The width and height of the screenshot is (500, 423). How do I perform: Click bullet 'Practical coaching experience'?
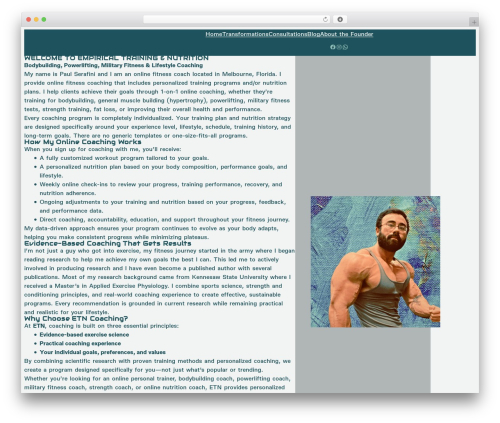coord(80,343)
